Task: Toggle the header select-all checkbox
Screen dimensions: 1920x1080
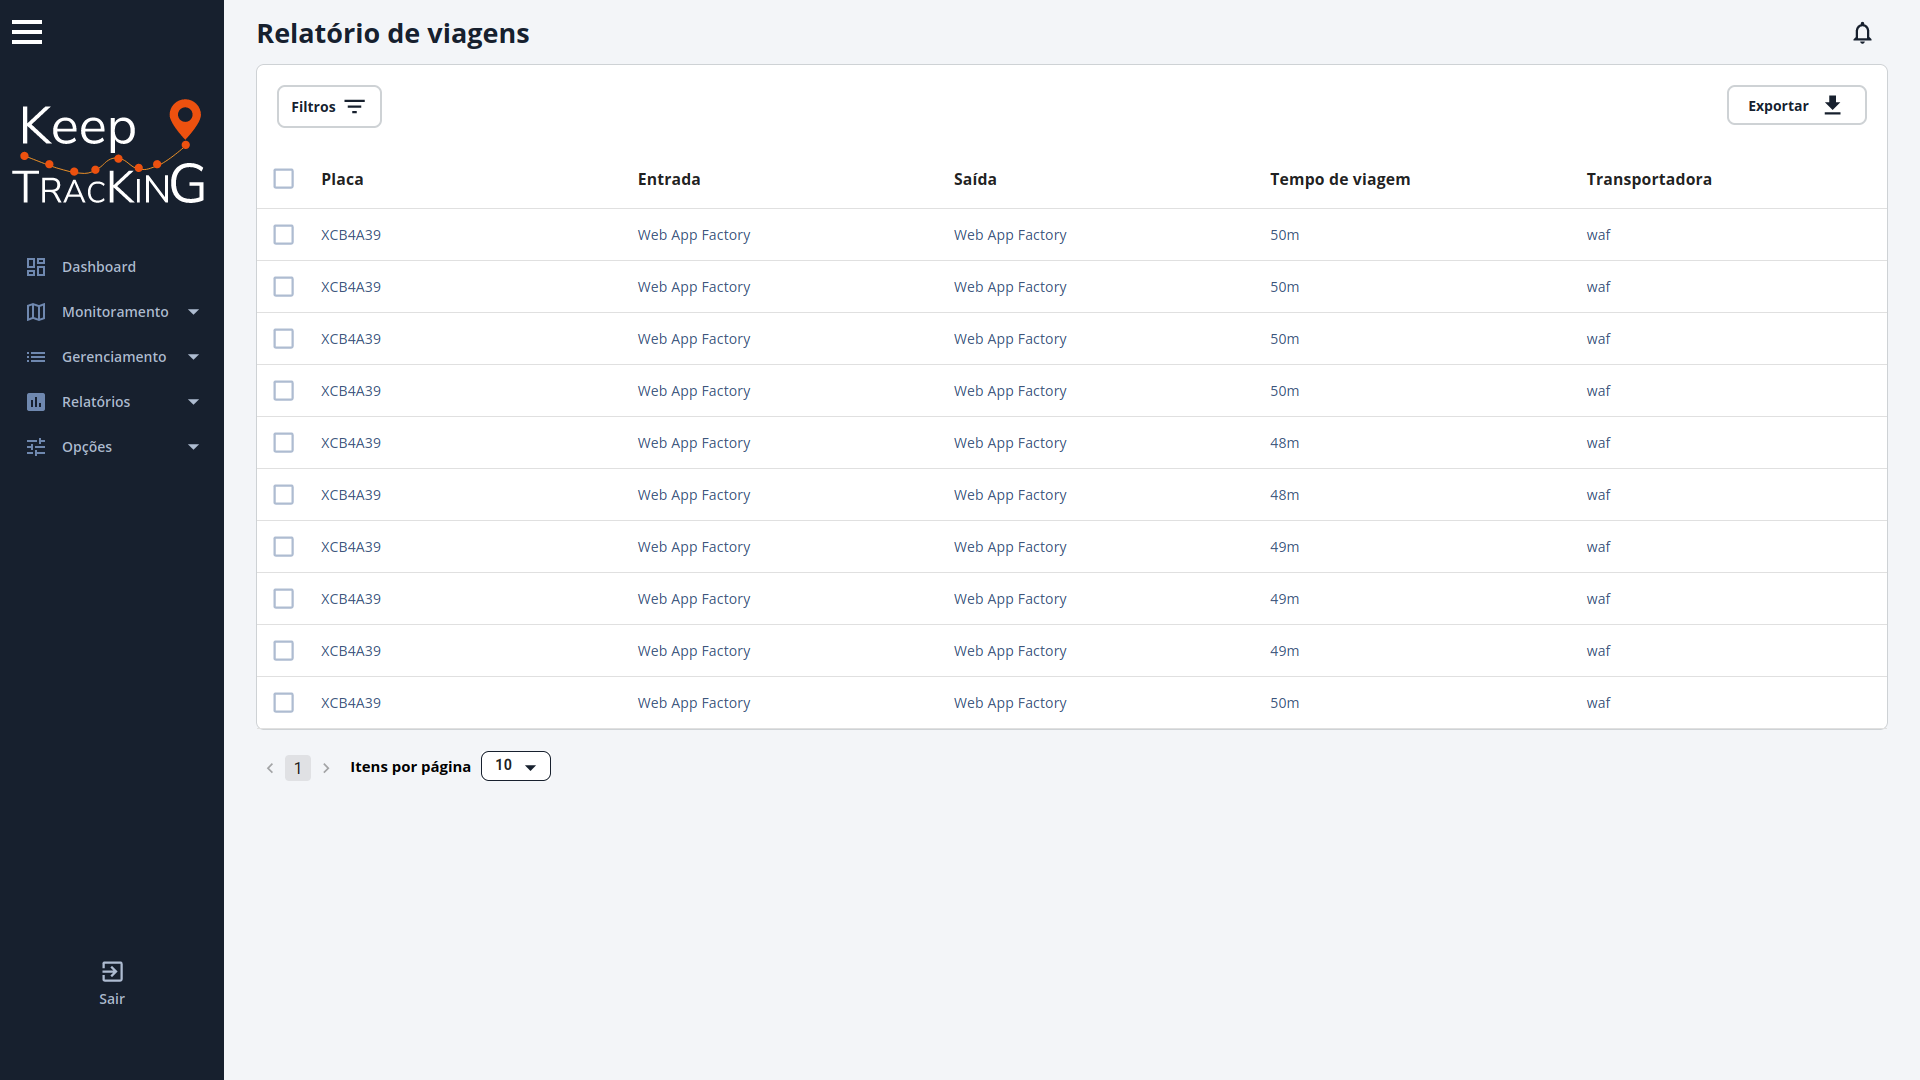Action: (284, 178)
